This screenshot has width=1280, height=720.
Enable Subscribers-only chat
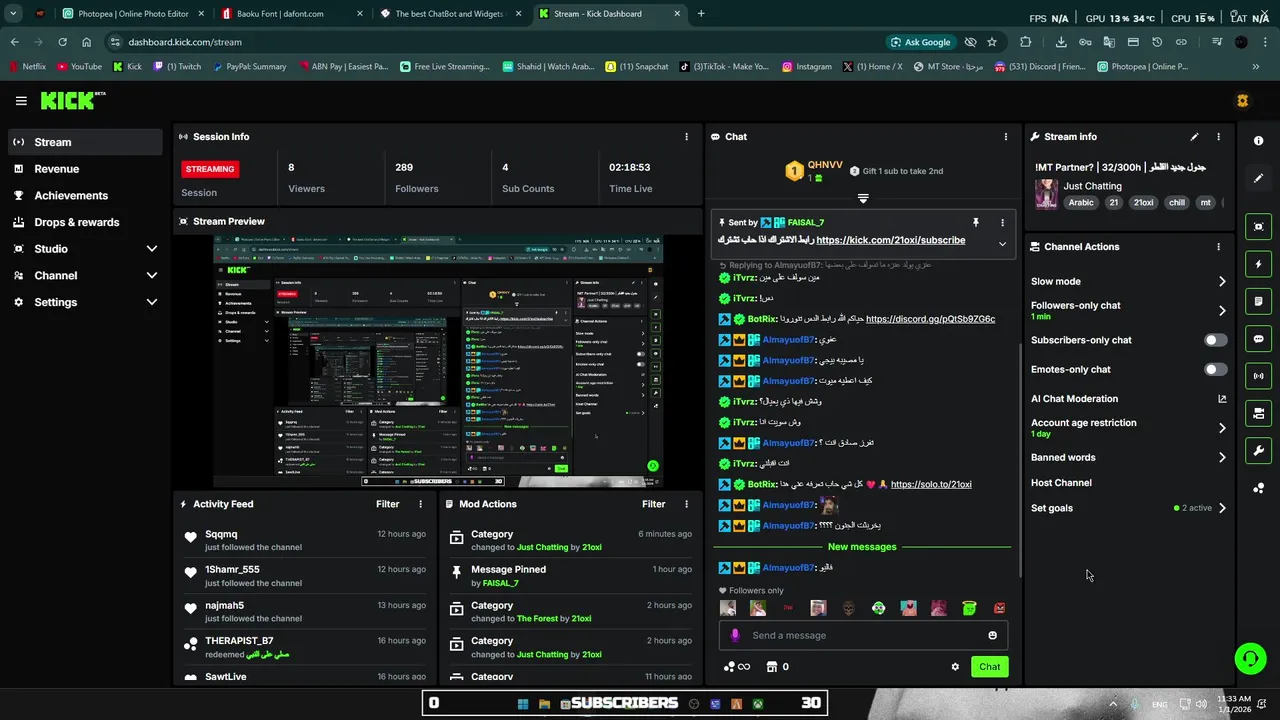click(x=1215, y=340)
